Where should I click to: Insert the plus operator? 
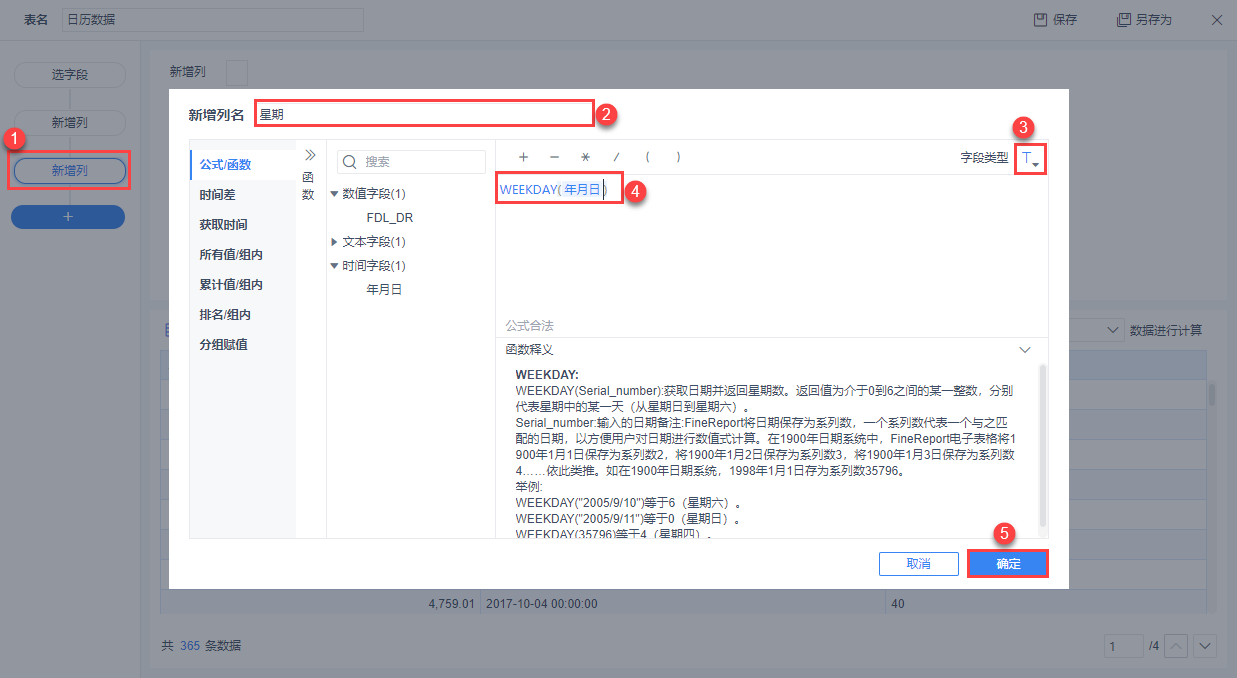(x=523, y=157)
